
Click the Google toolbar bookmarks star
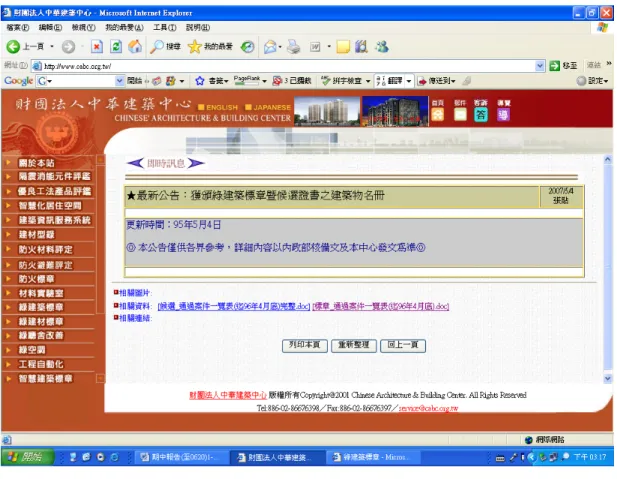coord(200,81)
